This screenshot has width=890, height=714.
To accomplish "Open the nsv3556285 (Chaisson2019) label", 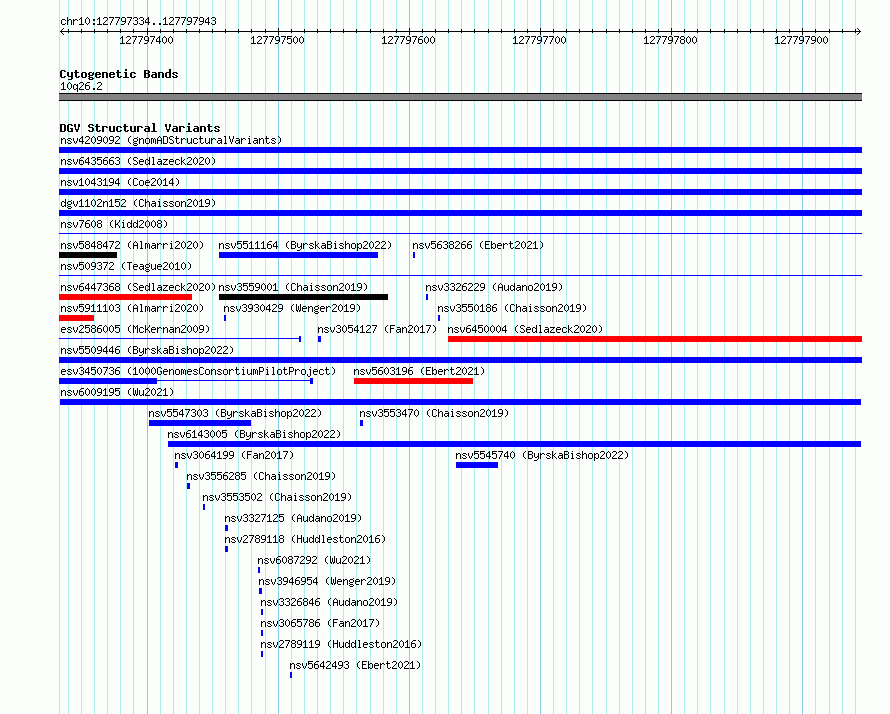I will 261,476.
